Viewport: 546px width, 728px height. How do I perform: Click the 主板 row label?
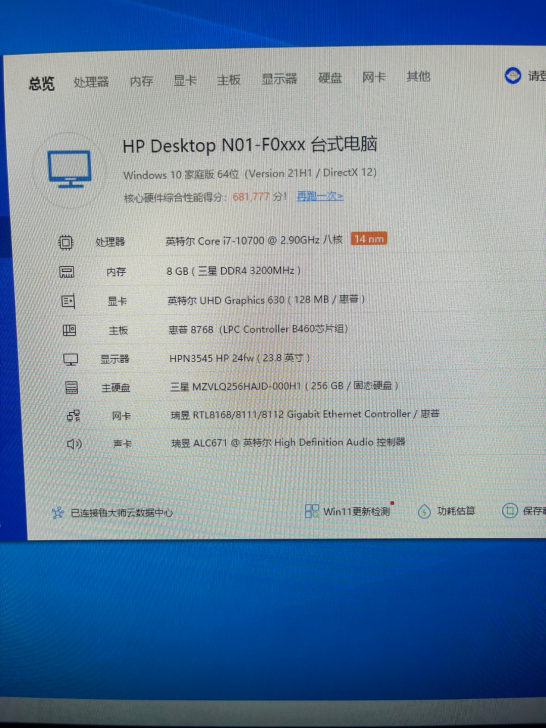(x=118, y=330)
